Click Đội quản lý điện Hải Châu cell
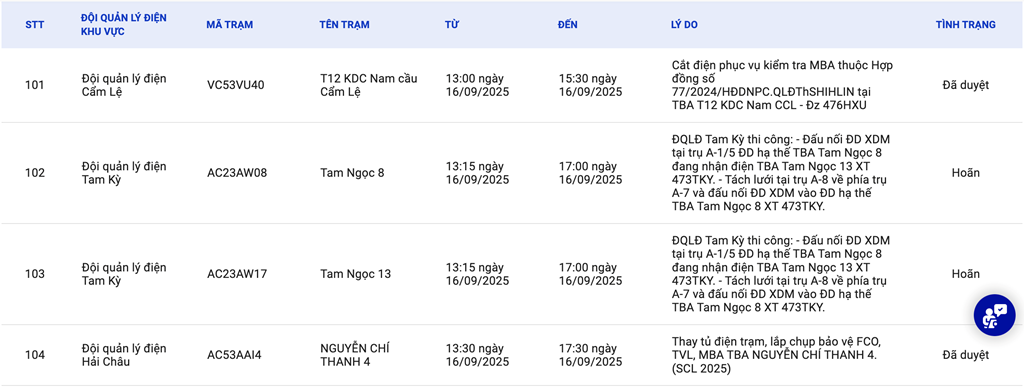 (x=124, y=355)
